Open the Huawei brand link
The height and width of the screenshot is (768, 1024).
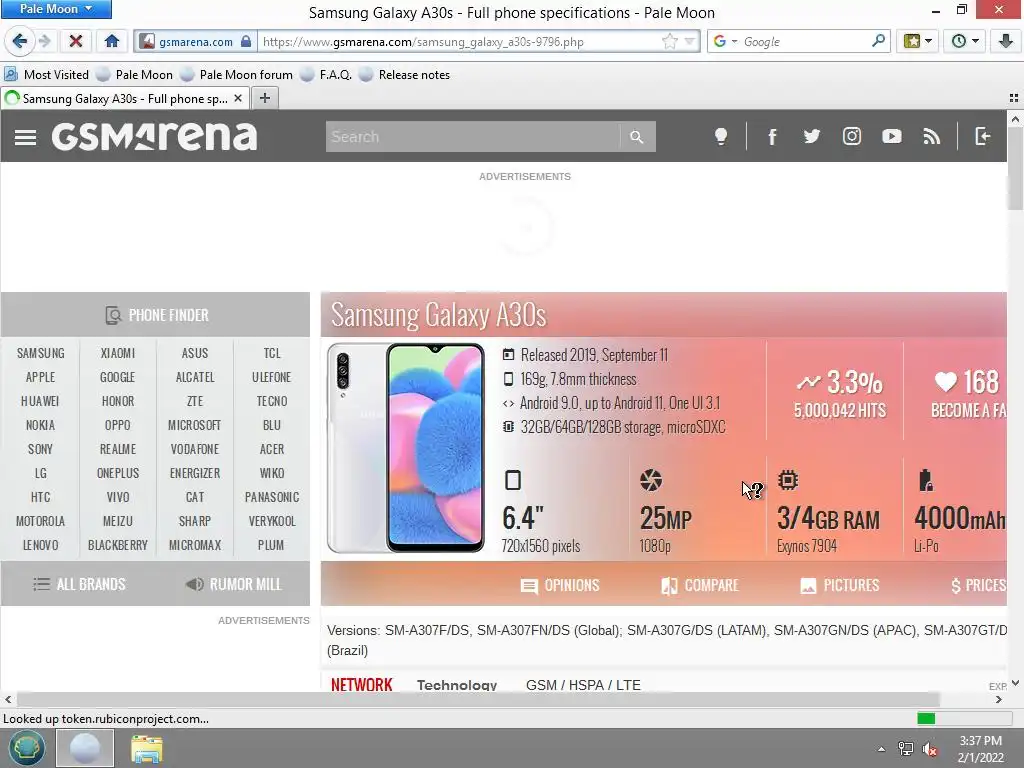pos(40,401)
